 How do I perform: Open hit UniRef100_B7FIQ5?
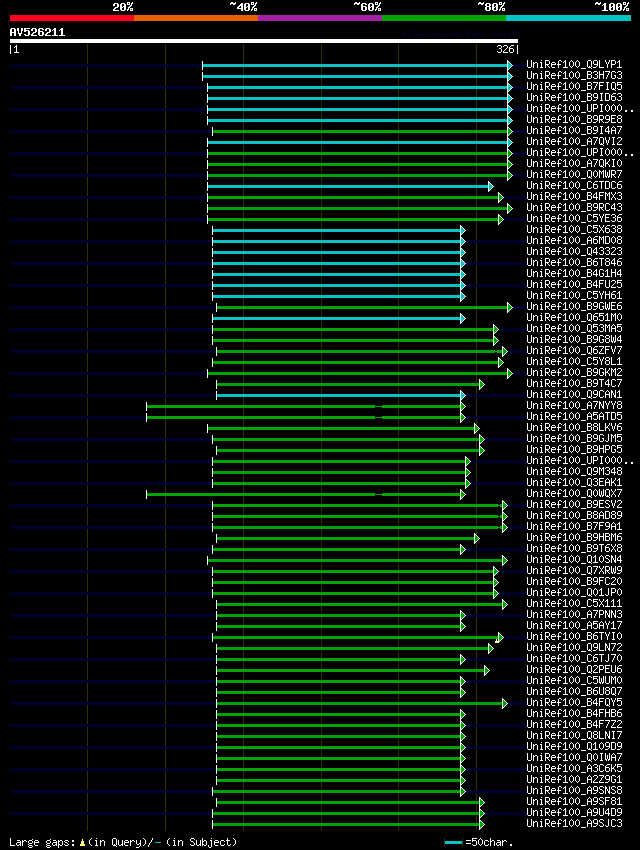click(x=574, y=86)
